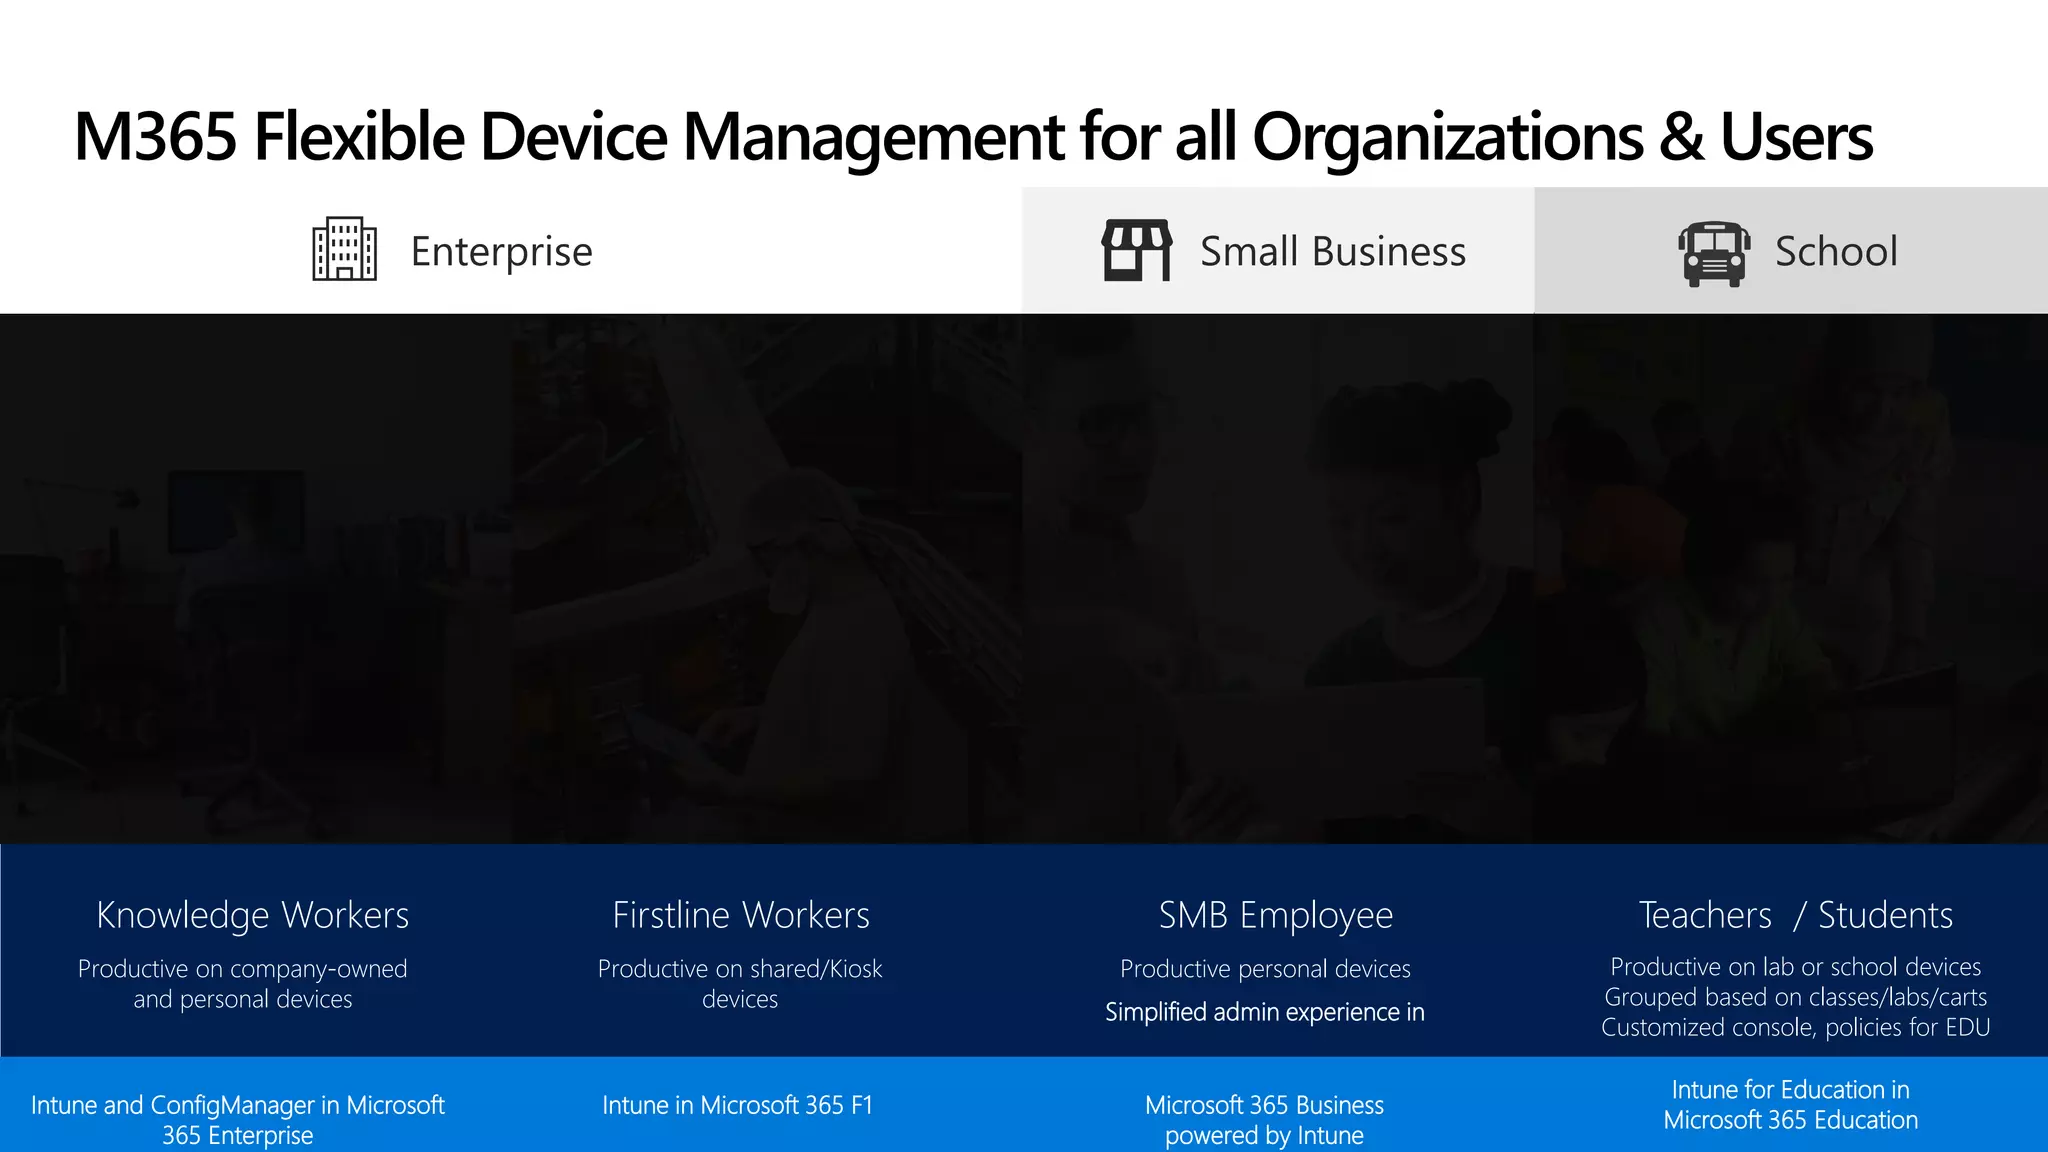
Task: Click 'Productive on lab or school devices' line
Action: coord(1796,967)
